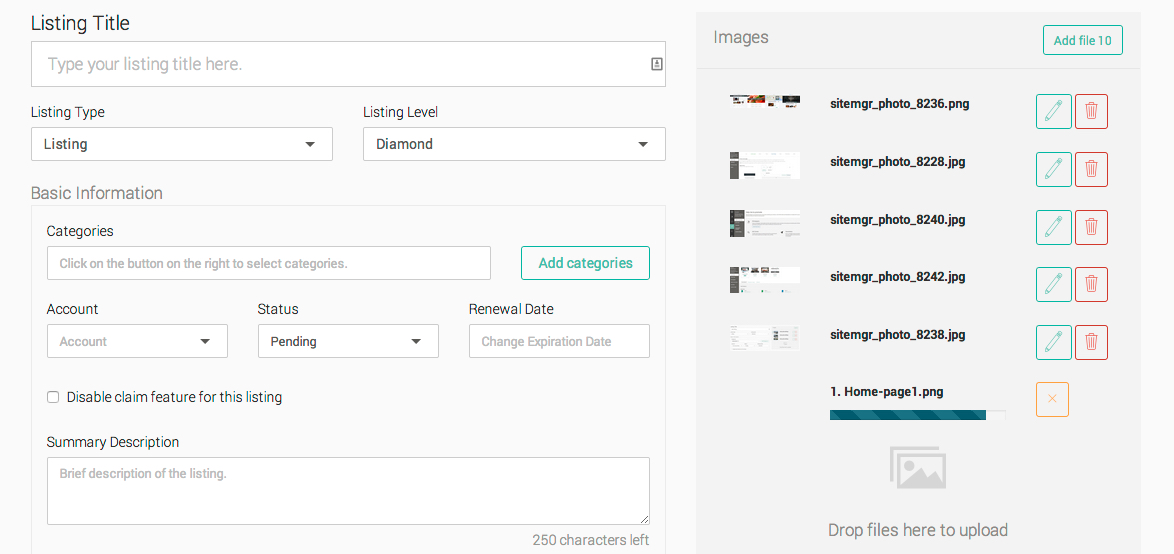Cancel the Home-page1.png upload

point(1052,399)
